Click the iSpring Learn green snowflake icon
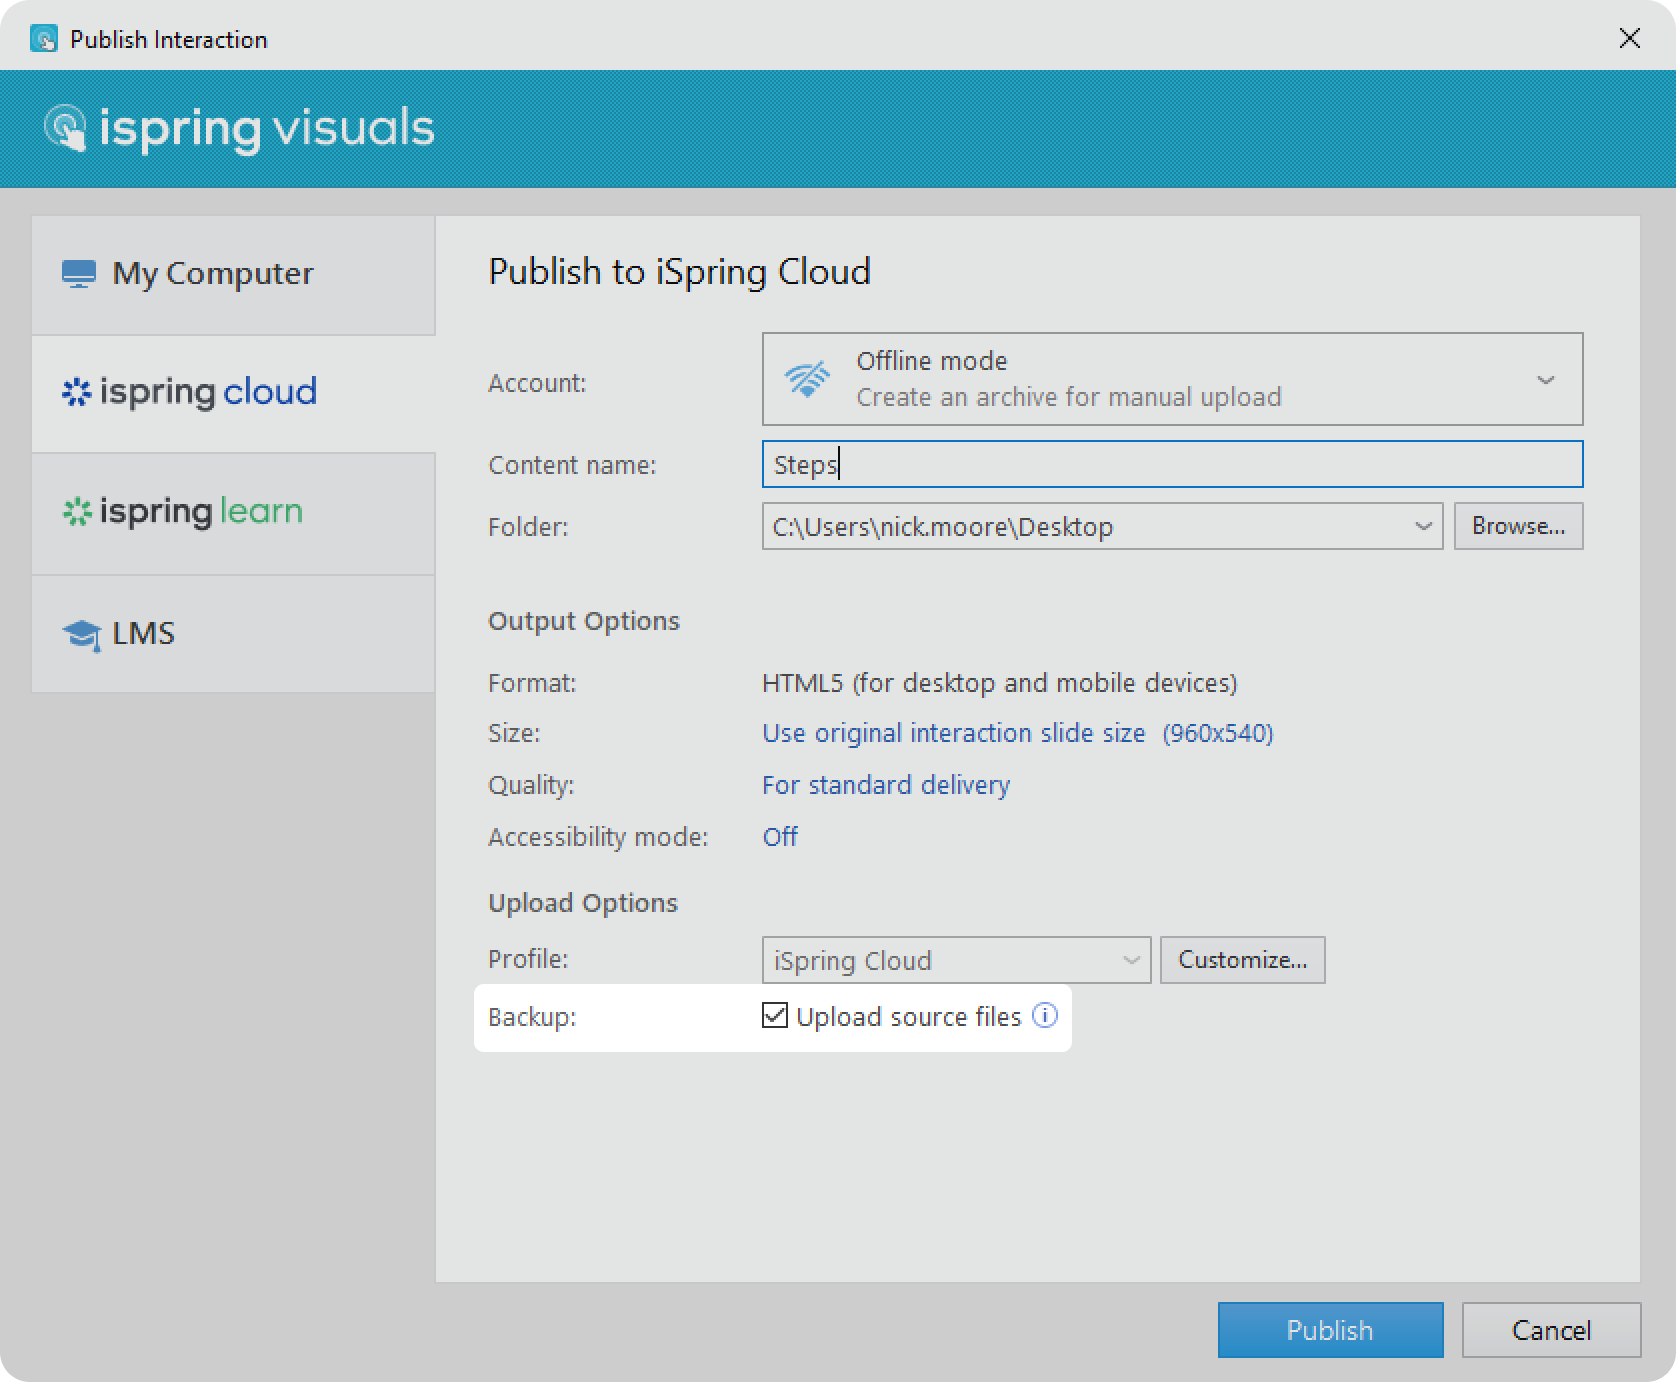The height and width of the screenshot is (1382, 1676). click(77, 512)
